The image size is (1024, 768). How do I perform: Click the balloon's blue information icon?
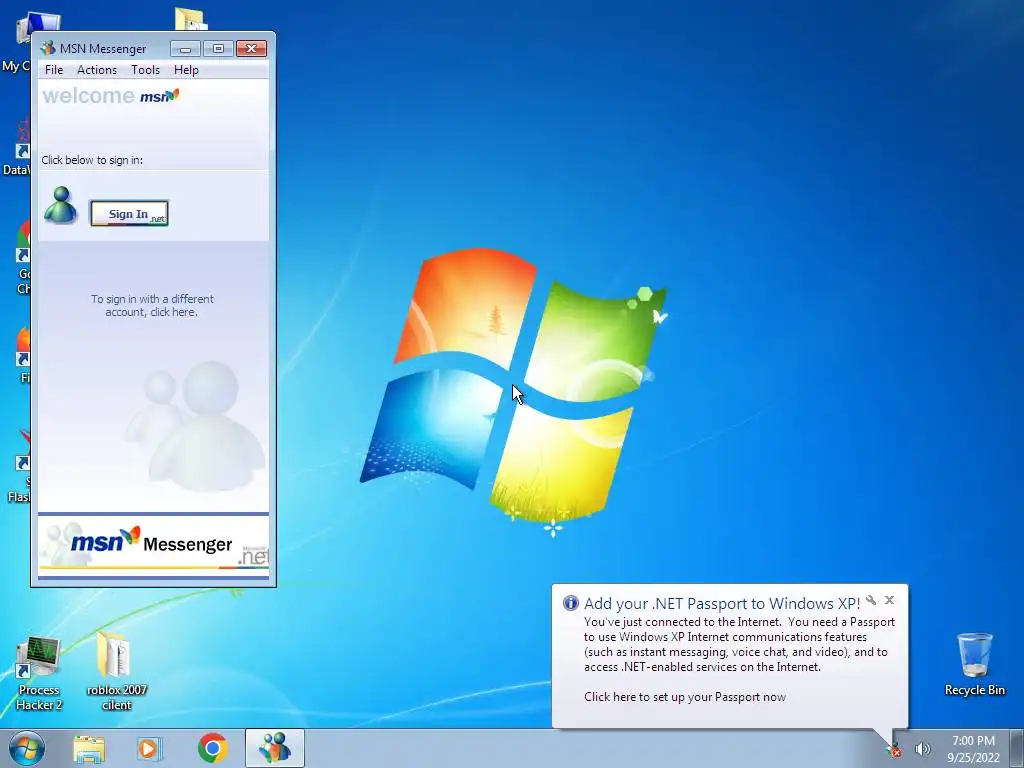coord(570,603)
